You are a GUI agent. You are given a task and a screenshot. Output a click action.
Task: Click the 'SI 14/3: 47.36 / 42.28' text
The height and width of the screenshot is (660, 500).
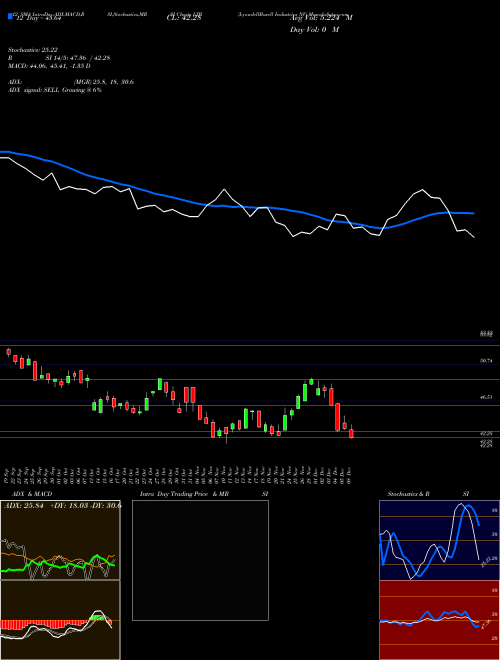tap(78, 58)
